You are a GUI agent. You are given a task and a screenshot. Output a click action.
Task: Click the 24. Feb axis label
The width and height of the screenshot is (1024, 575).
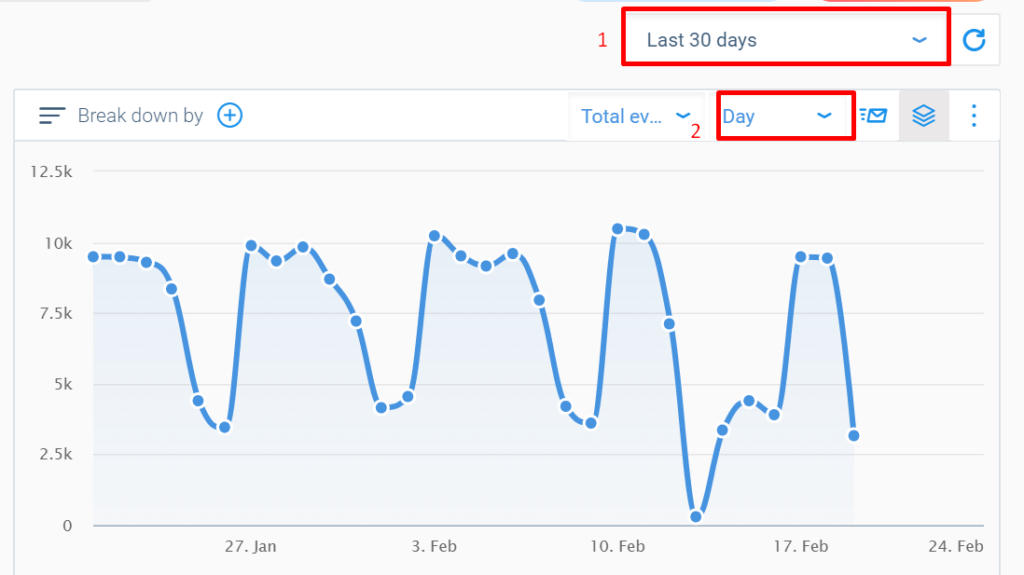955,546
